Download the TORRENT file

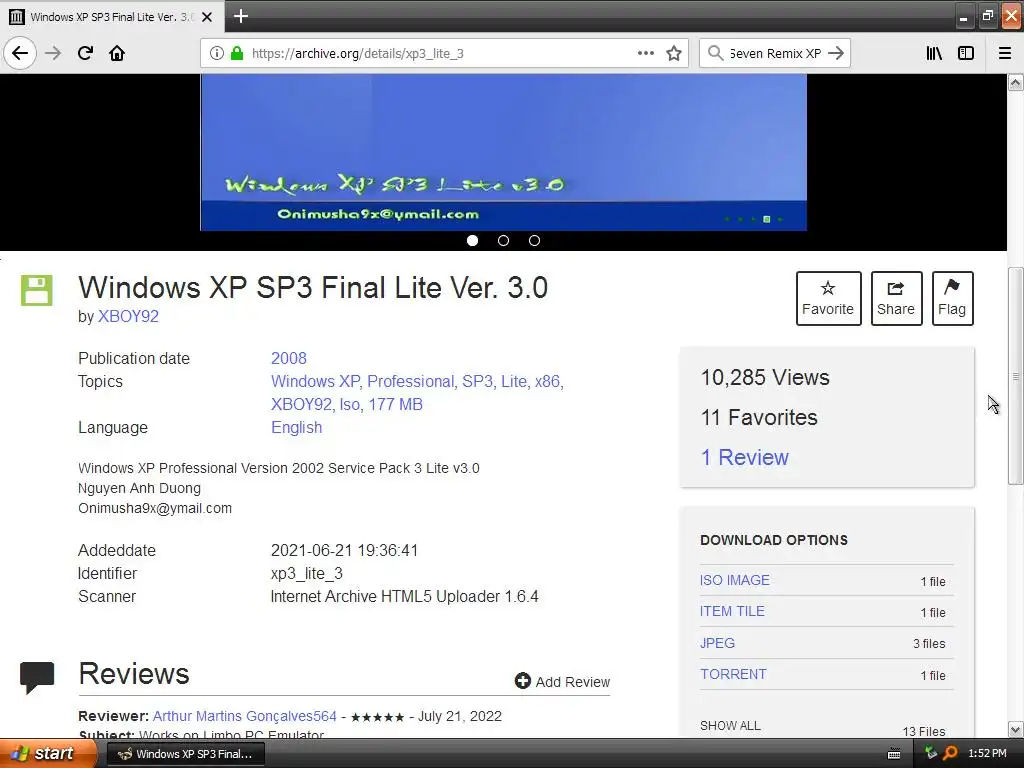pos(733,675)
